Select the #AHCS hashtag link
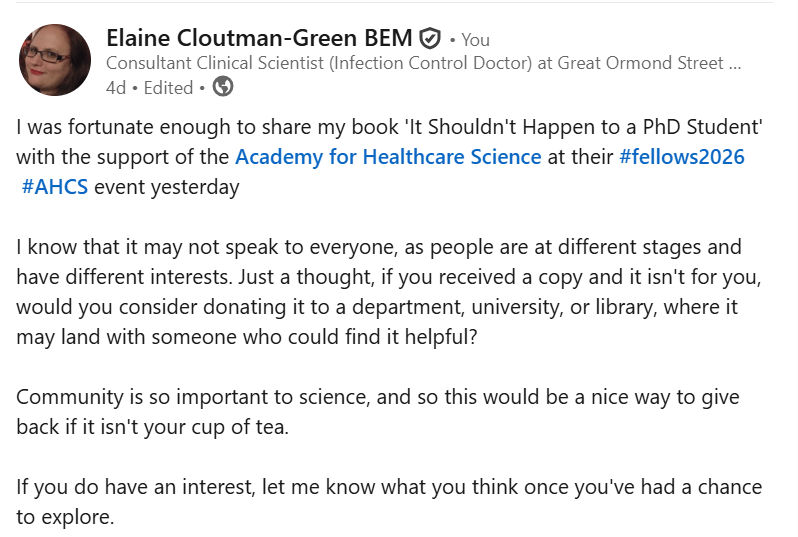This screenshot has width=798, height=537. tap(55, 187)
